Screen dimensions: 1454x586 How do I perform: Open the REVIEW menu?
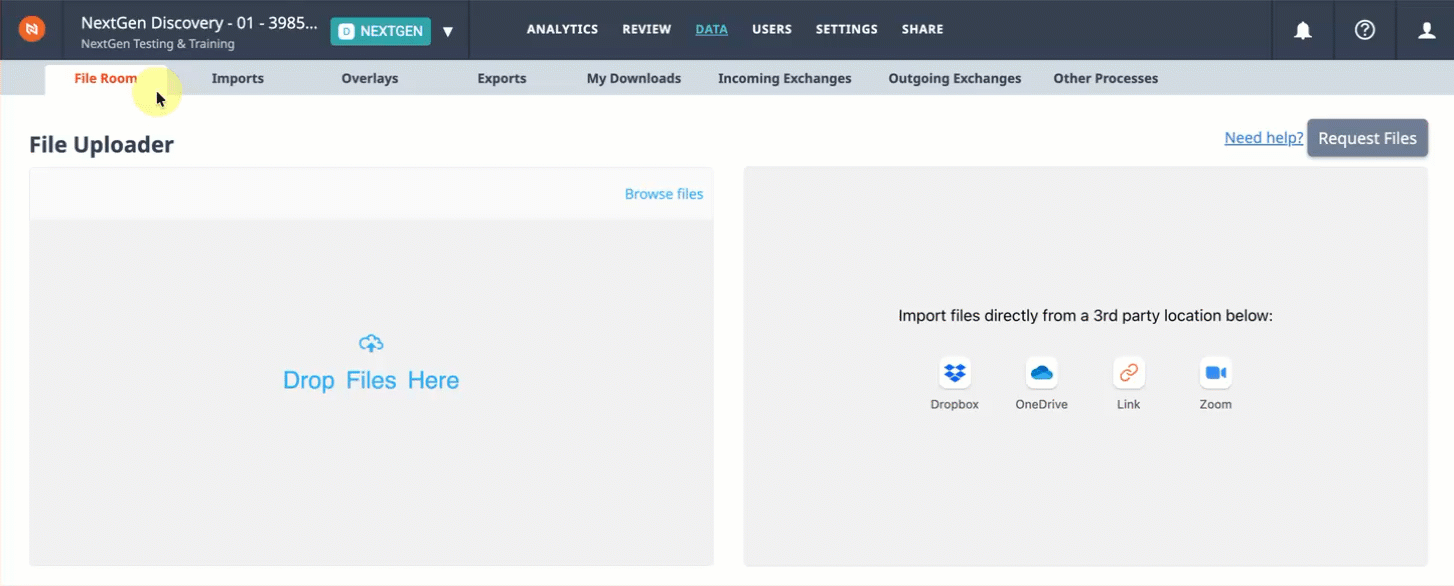[647, 30]
